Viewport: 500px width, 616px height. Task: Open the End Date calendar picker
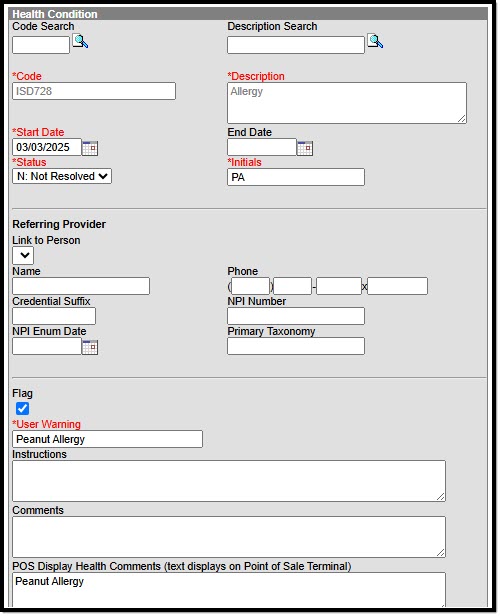click(x=305, y=148)
